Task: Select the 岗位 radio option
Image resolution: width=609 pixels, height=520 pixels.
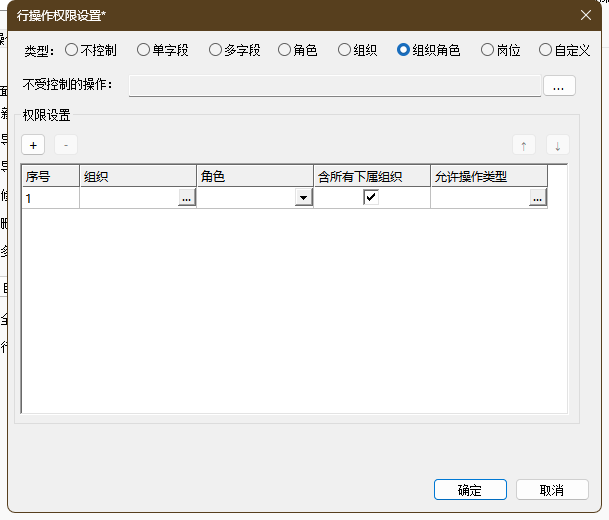Action: [487, 49]
